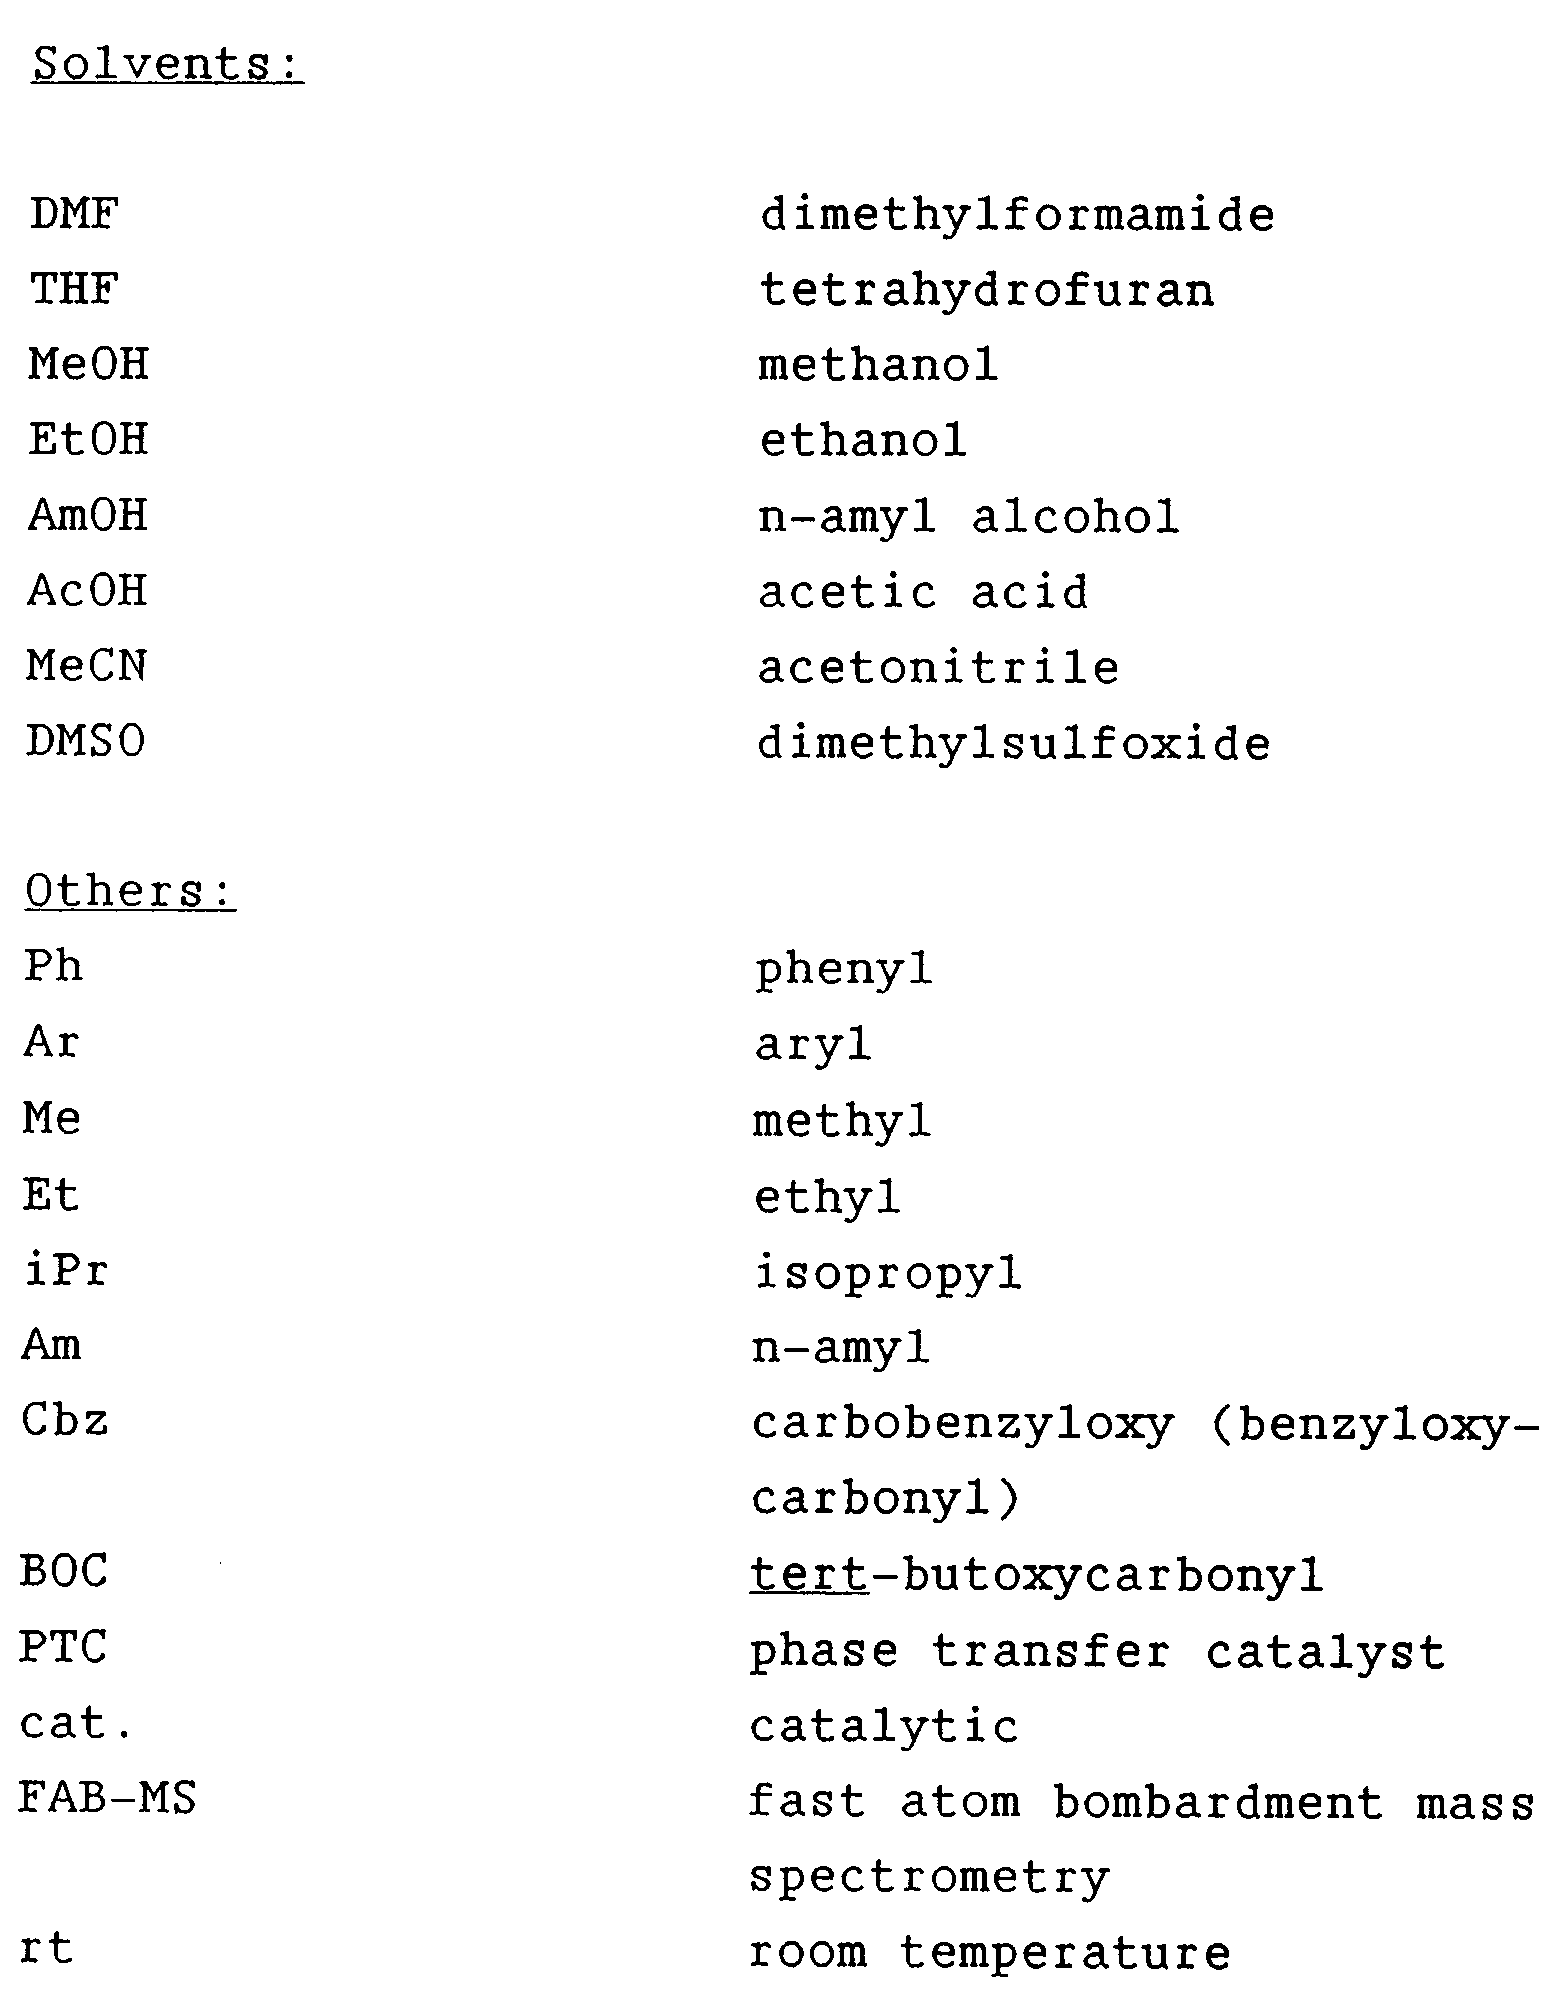Click the Ar abbreviation
Screen dimensions: 1568x1992
point(51,1043)
